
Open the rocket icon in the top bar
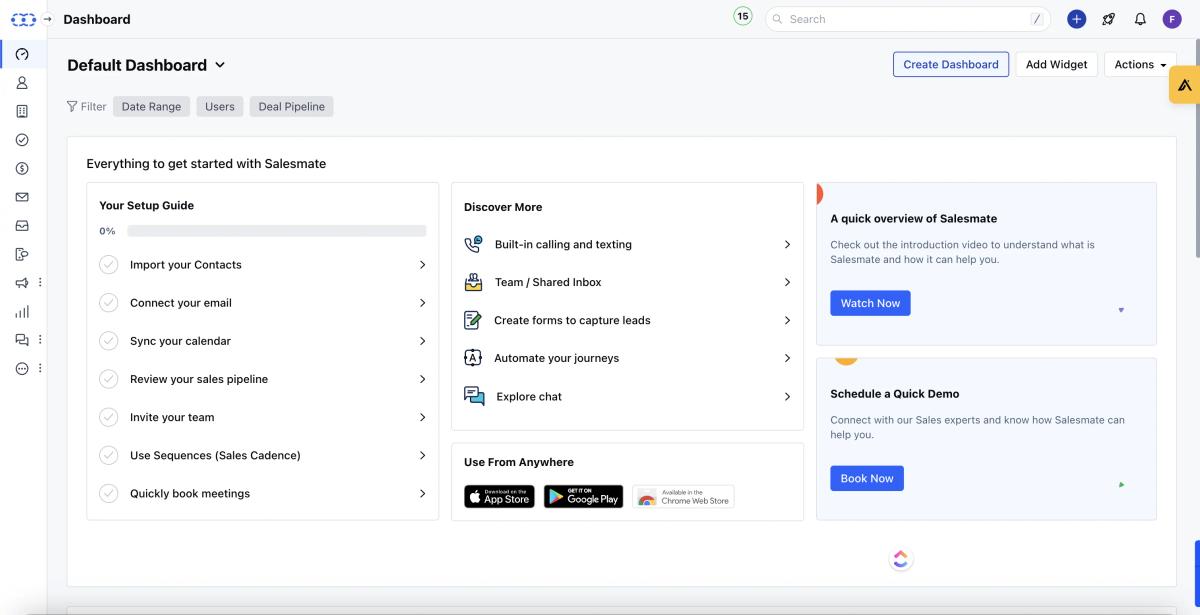pos(1108,19)
